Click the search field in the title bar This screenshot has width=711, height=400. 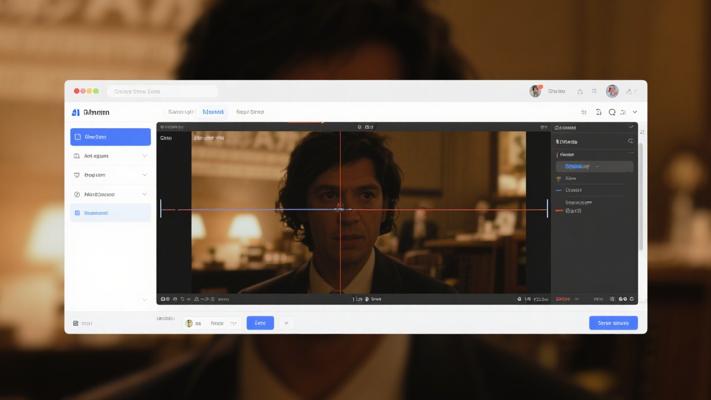coord(162,91)
